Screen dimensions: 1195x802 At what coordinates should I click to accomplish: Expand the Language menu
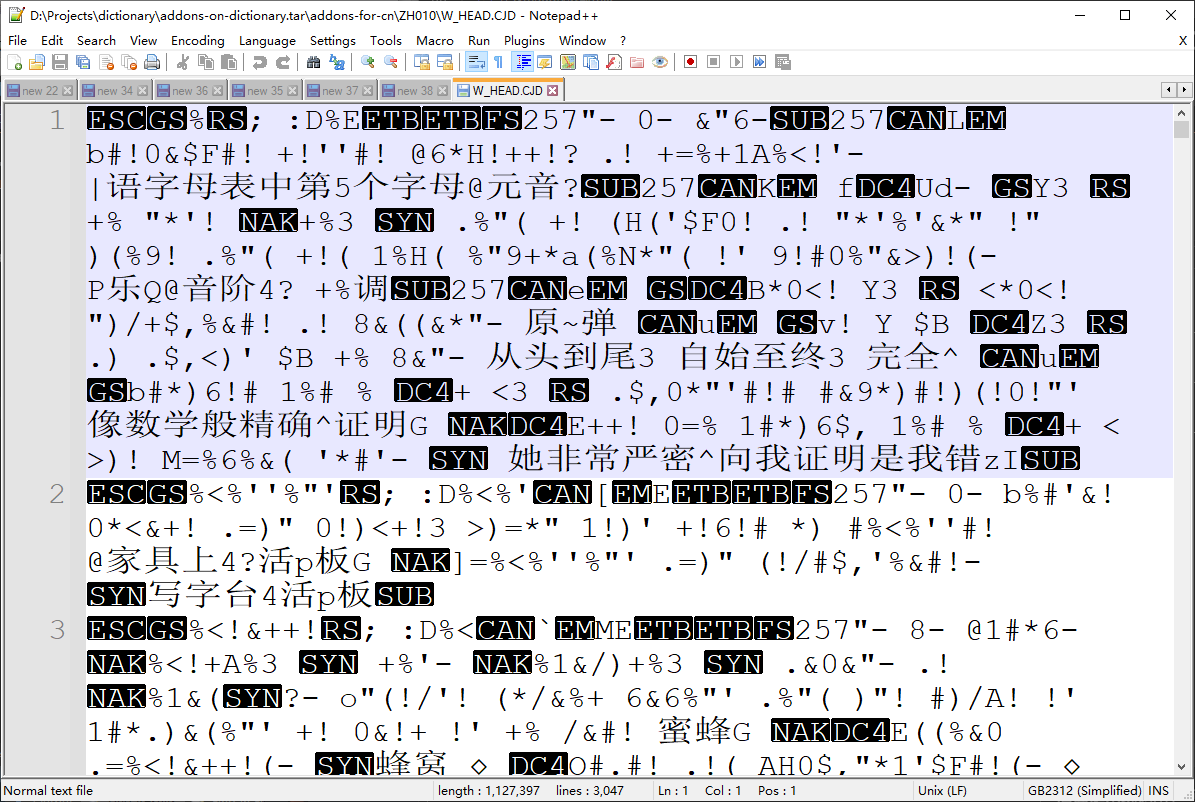point(267,40)
